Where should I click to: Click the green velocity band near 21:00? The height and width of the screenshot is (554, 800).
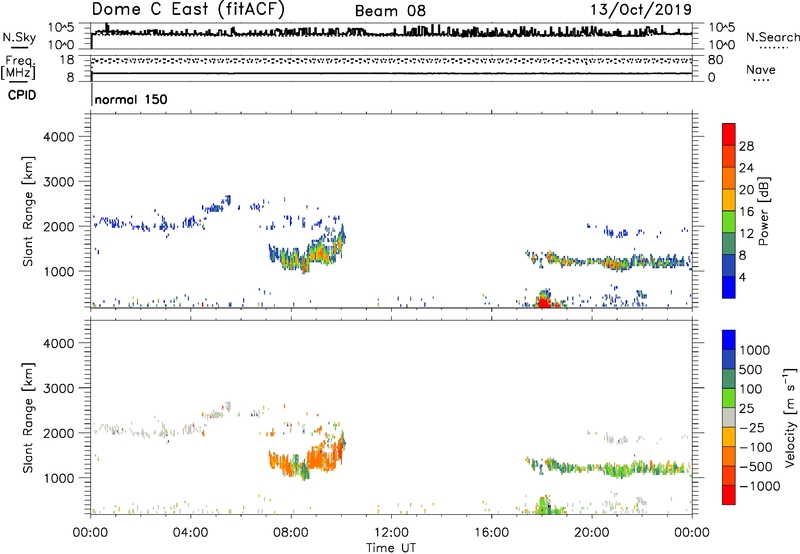pyautogui.click(x=618, y=469)
